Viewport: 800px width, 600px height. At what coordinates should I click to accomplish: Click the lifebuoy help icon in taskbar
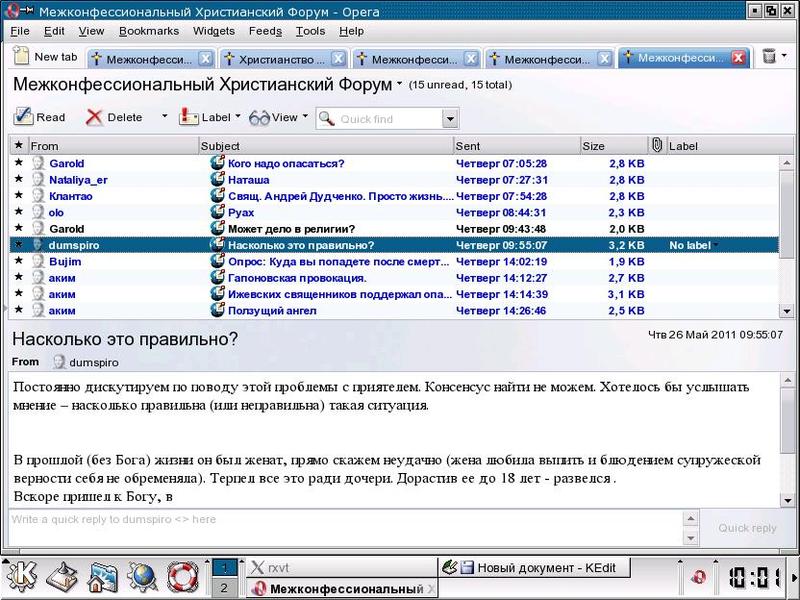point(183,576)
